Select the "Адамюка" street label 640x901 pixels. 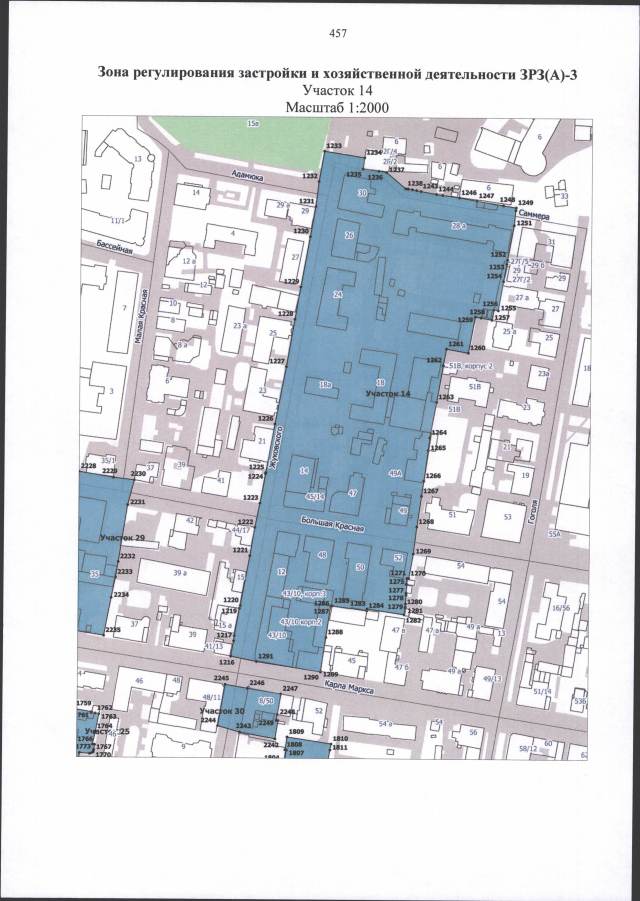(246, 174)
